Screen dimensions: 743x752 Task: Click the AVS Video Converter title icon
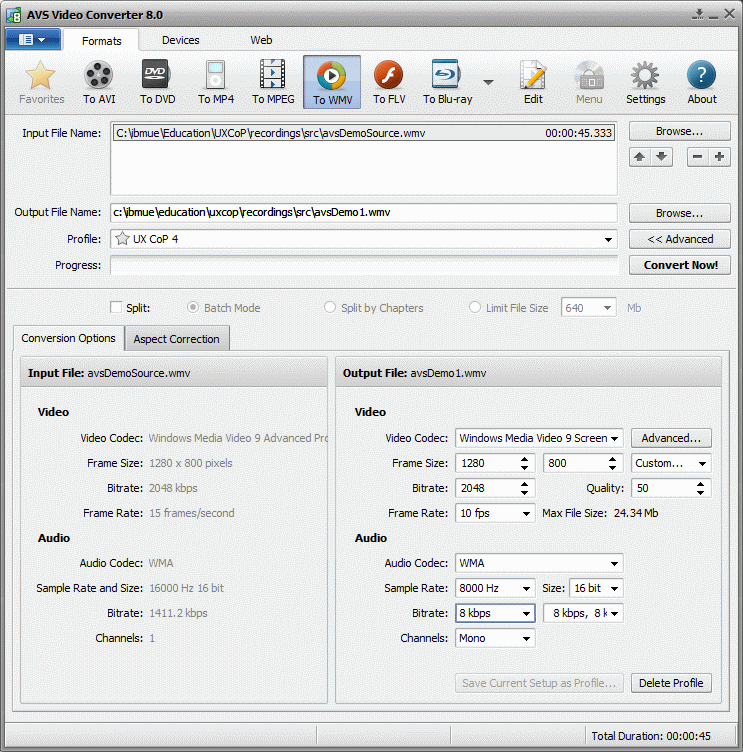point(13,15)
